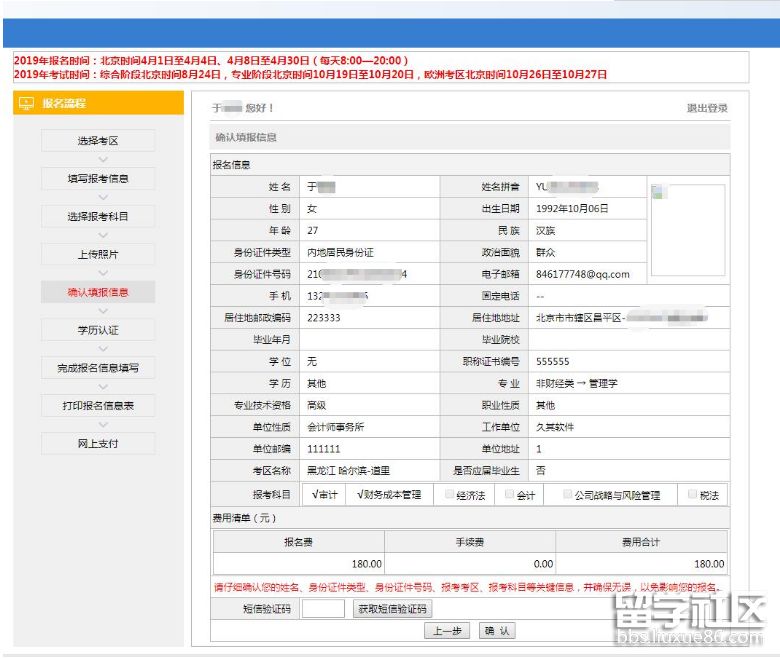780x659 pixels.
Task: Click the highlighted 确认填报信息 step
Action: point(98,292)
